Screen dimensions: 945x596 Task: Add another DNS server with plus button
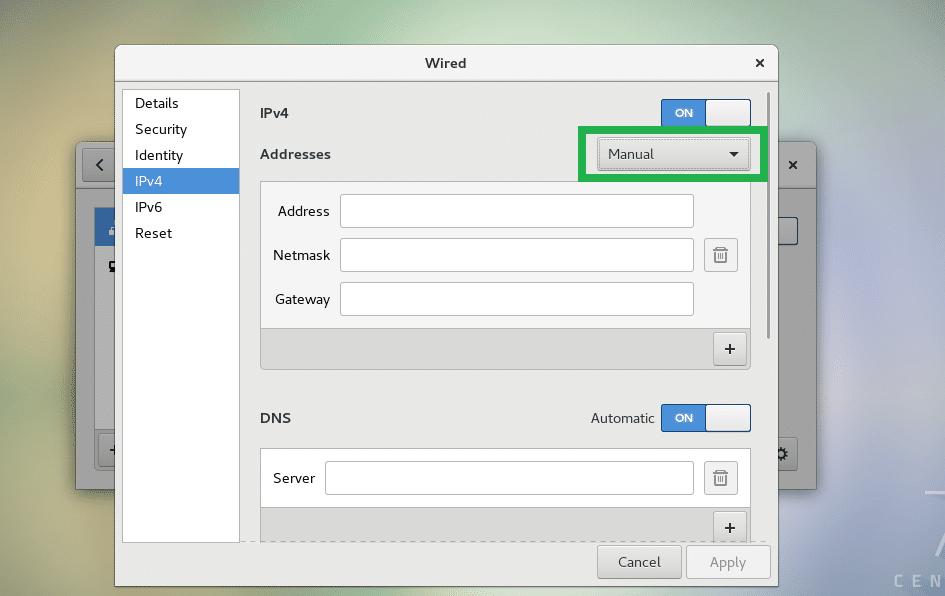[729, 526]
